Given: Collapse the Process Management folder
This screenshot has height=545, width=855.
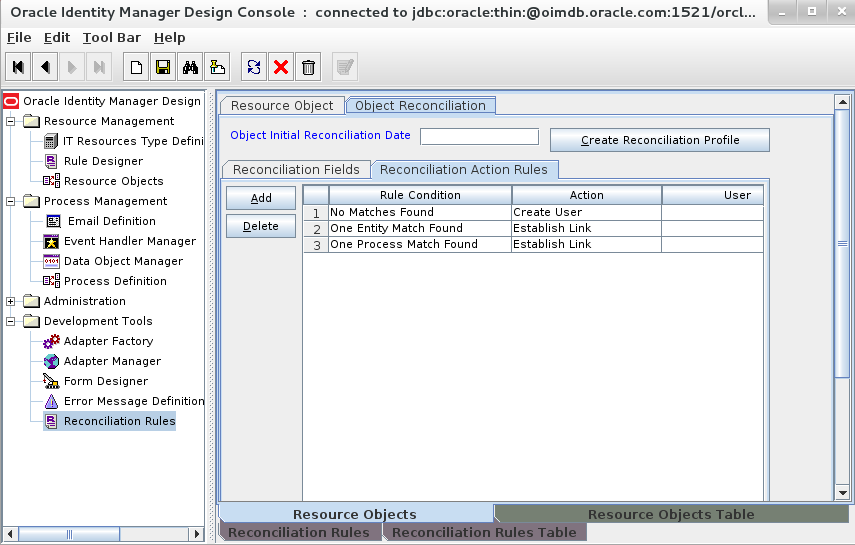Looking at the screenshot, I should click(10, 201).
